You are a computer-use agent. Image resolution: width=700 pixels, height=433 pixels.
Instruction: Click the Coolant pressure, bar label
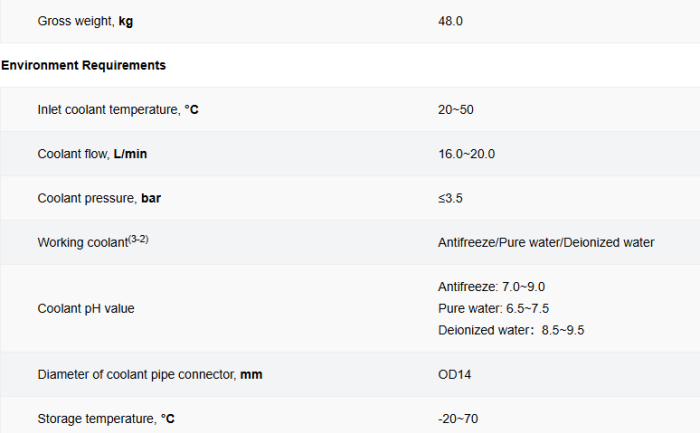click(99, 198)
